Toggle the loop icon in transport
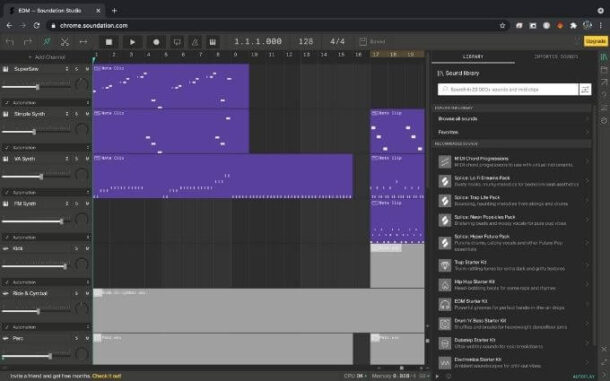 click(x=177, y=42)
